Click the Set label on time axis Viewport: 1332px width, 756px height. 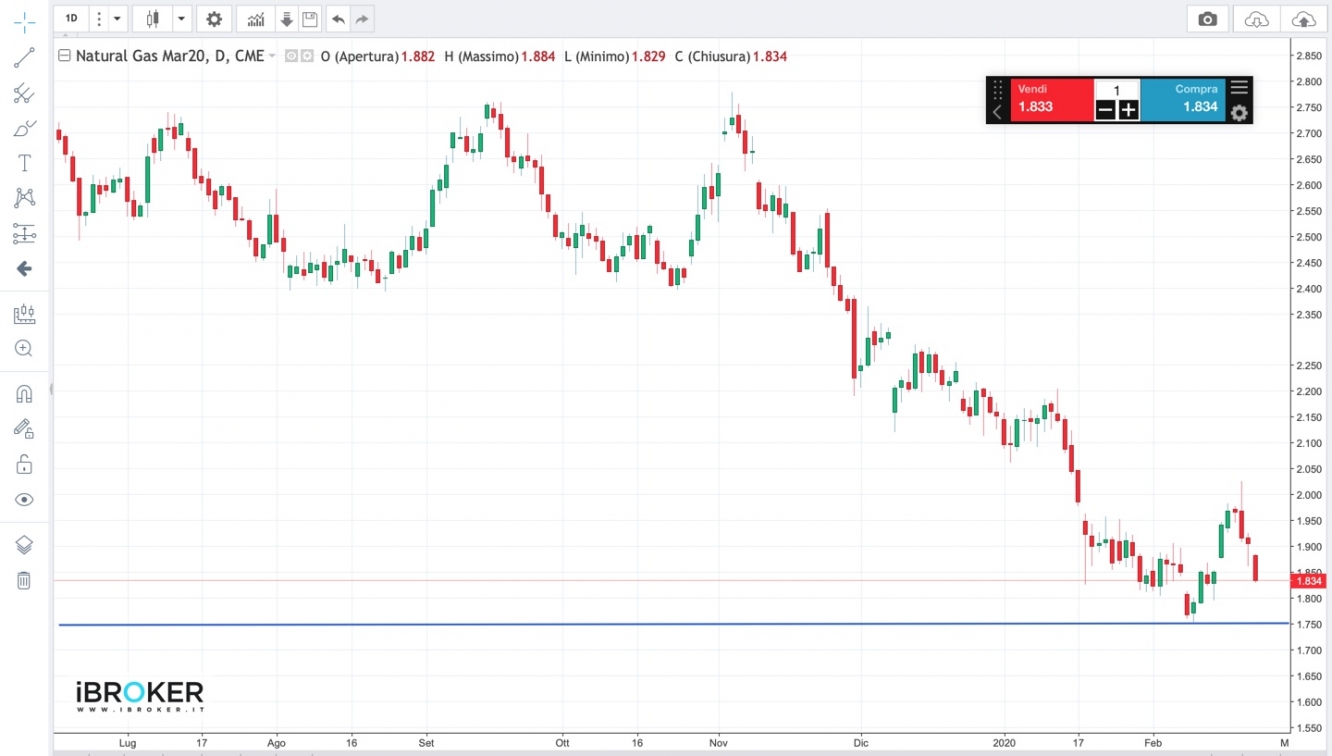pyautogui.click(x=427, y=743)
